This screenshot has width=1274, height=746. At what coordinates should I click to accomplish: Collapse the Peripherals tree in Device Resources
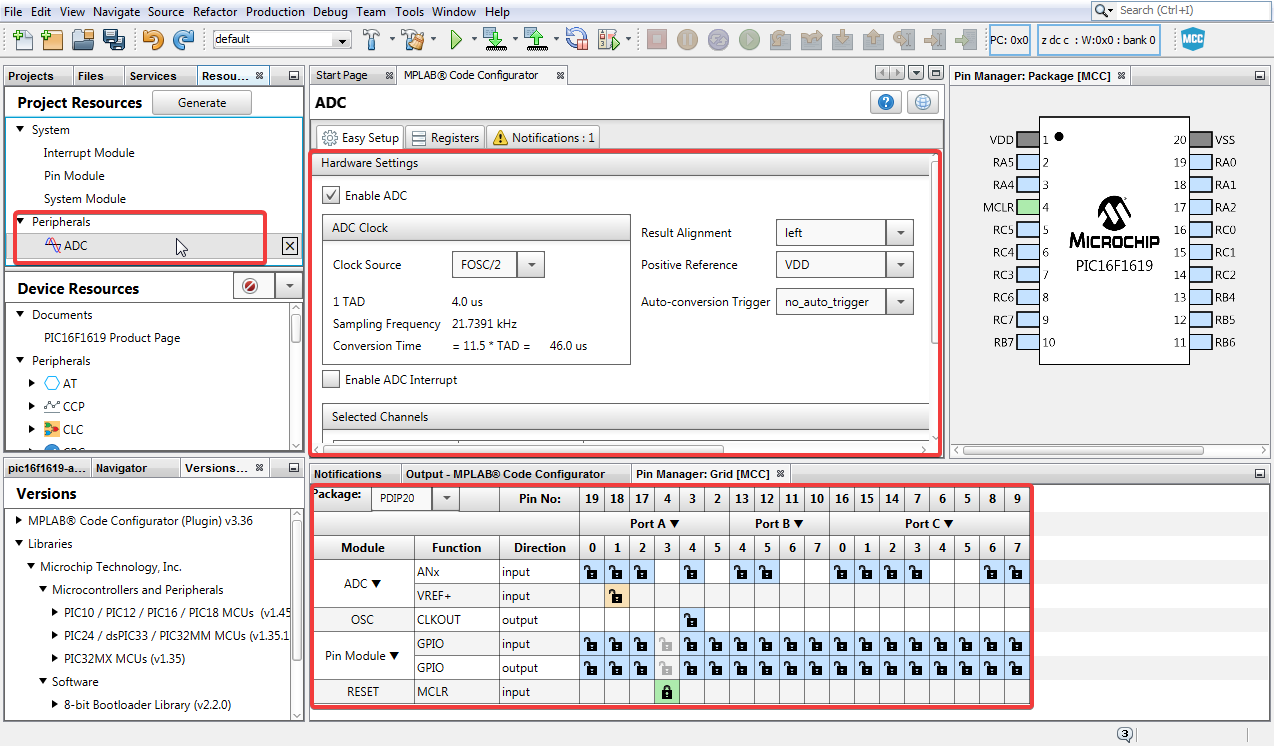coord(18,360)
